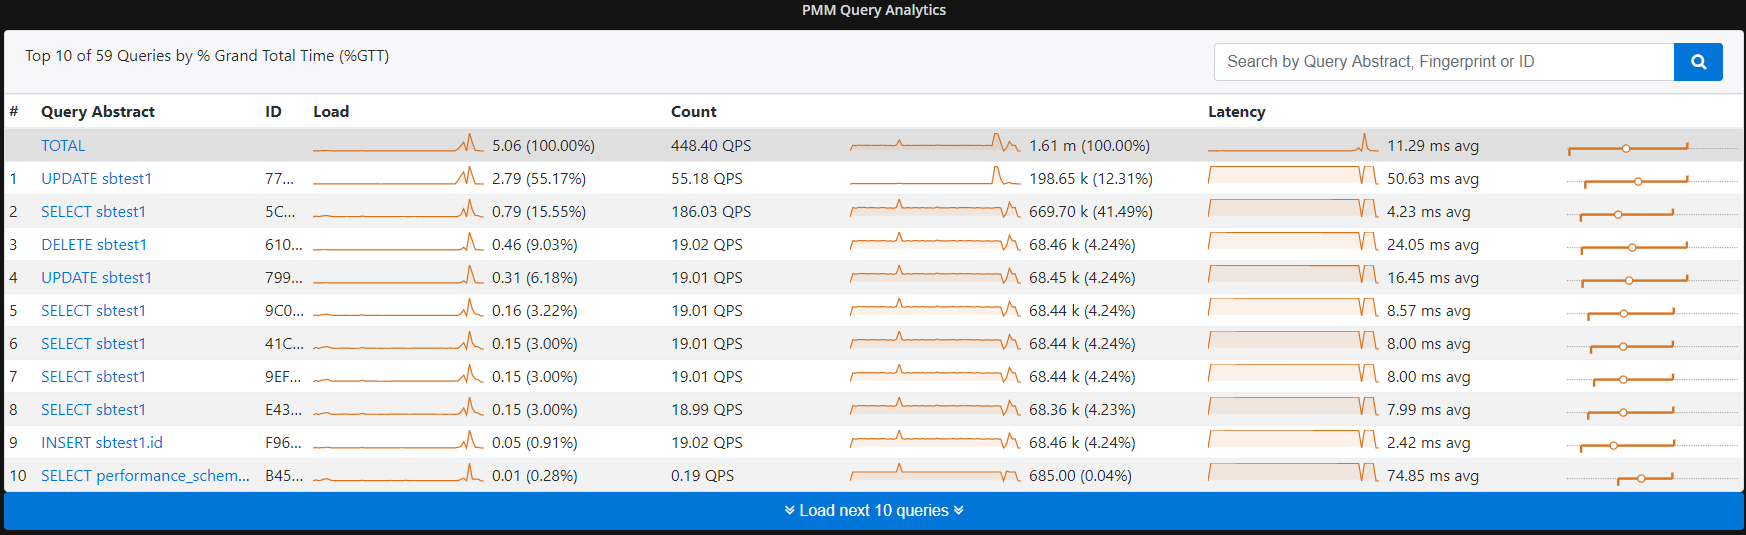
Task: Load next 10 queries
Action: (x=873, y=511)
